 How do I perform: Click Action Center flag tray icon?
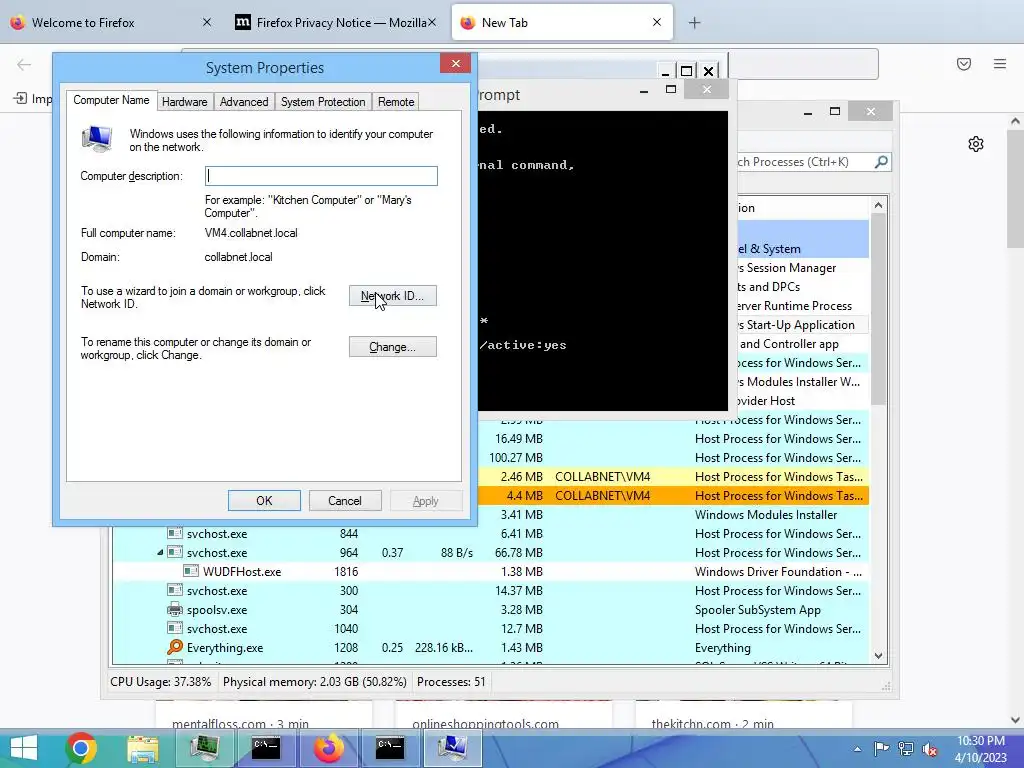[x=881, y=749]
